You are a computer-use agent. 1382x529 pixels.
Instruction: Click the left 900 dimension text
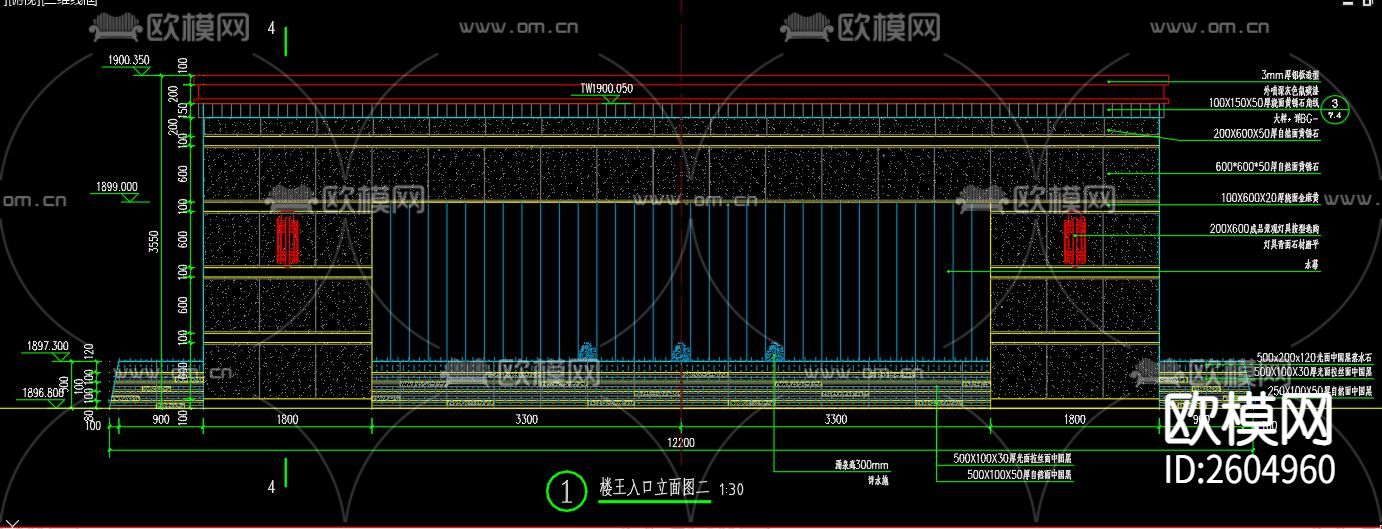(160, 420)
